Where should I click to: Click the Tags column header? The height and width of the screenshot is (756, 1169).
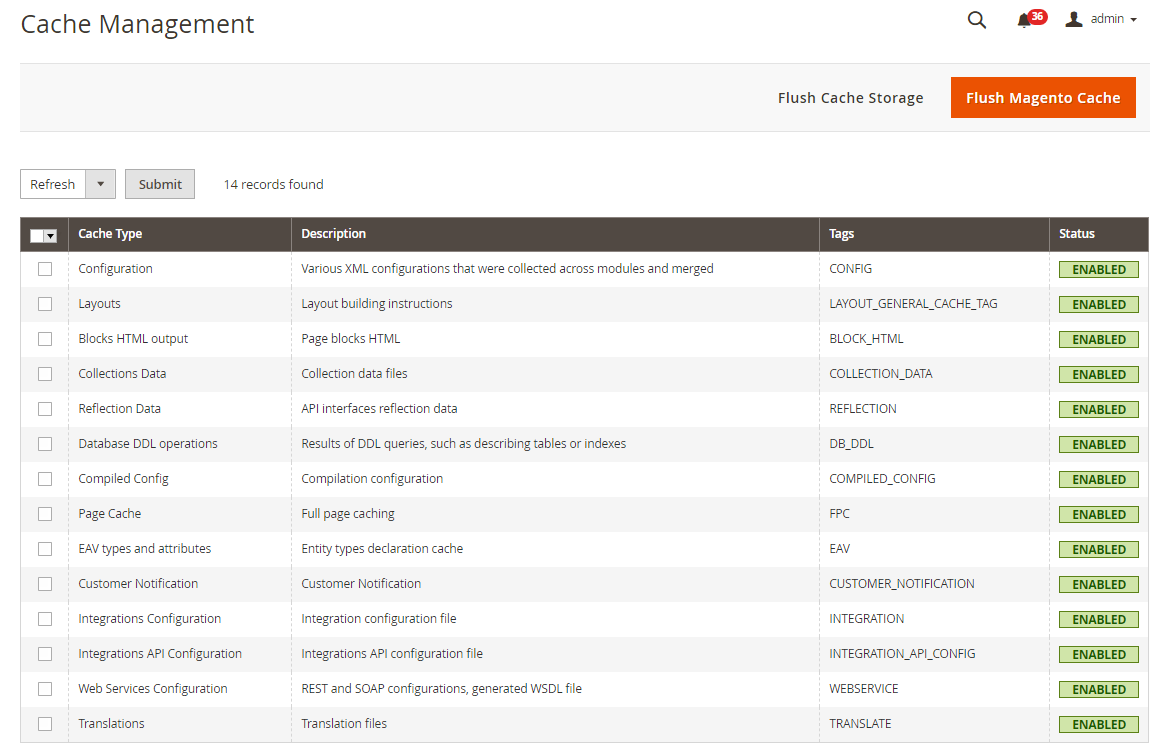coord(841,234)
